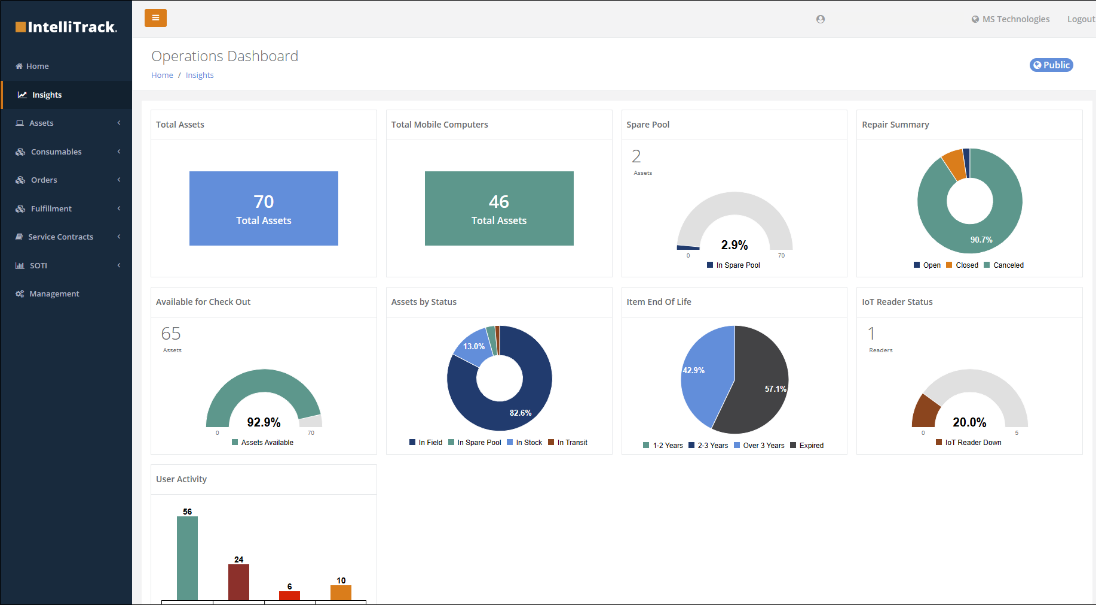Click the Insights chart icon in sidebar
This screenshot has width=1096, height=605.
coord(22,95)
